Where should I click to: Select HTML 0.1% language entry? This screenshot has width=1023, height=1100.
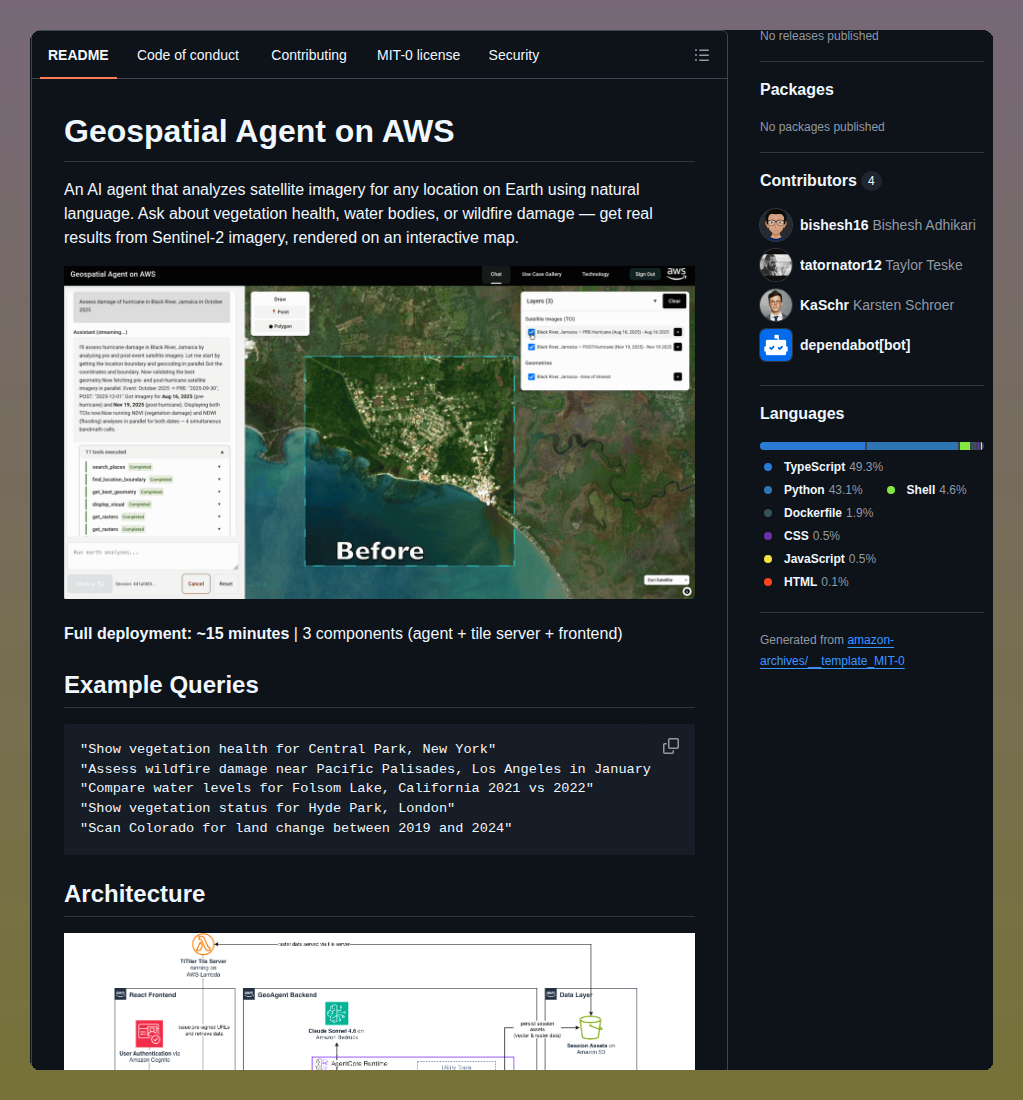[805, 582]
